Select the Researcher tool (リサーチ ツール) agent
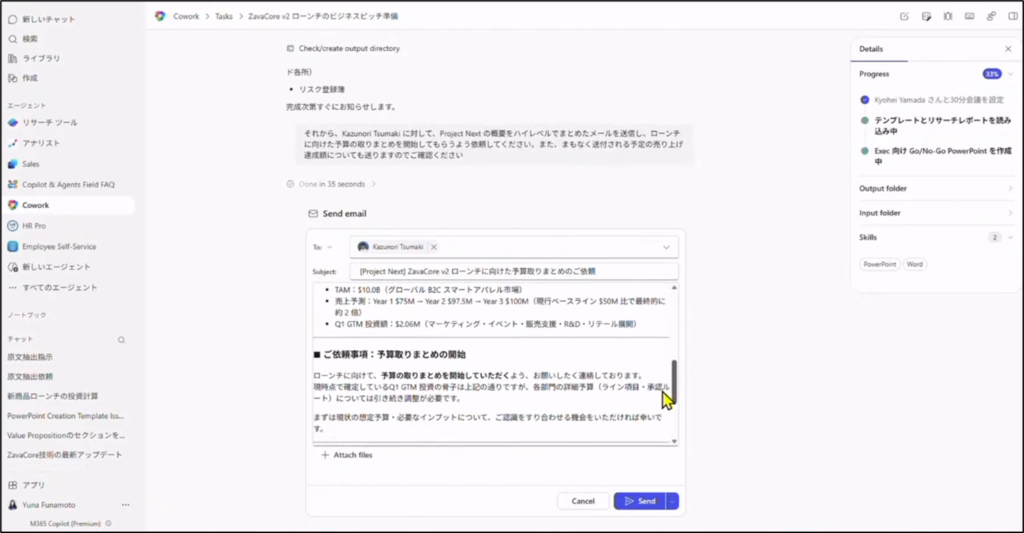 [49, 122]
